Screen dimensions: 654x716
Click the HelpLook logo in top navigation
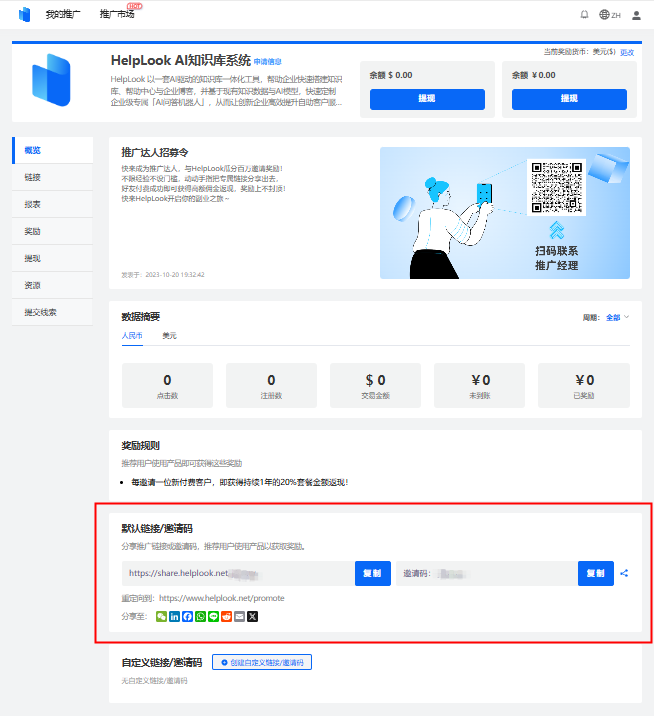(x=25, y=15)
